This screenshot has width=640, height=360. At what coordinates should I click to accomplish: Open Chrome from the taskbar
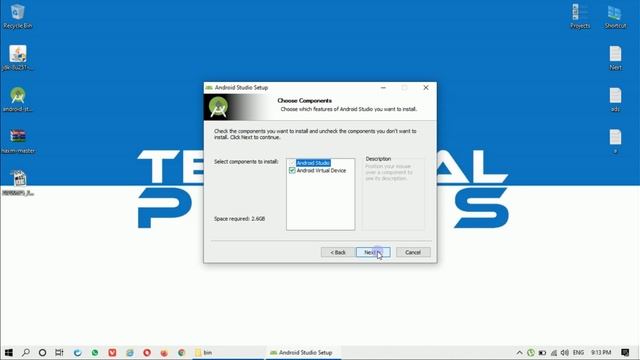tap(182, 352)
